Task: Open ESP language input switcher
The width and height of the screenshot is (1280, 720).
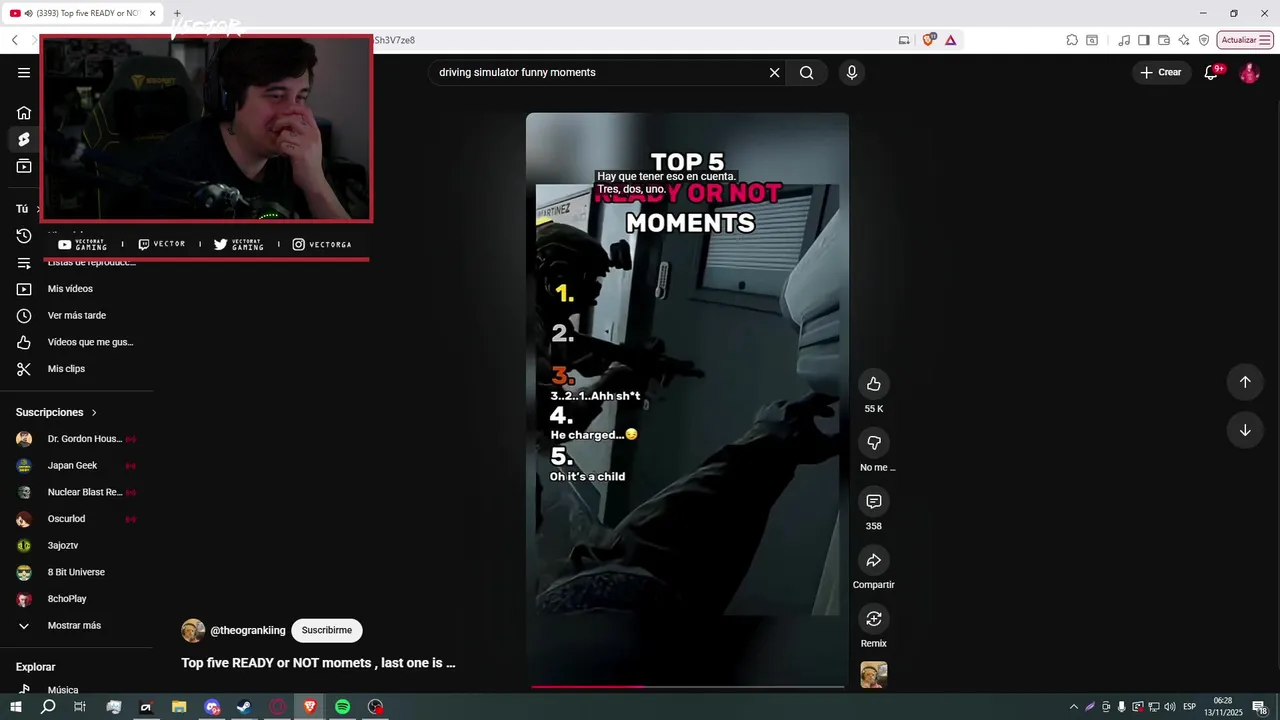Action: (x=1189, y=707)
